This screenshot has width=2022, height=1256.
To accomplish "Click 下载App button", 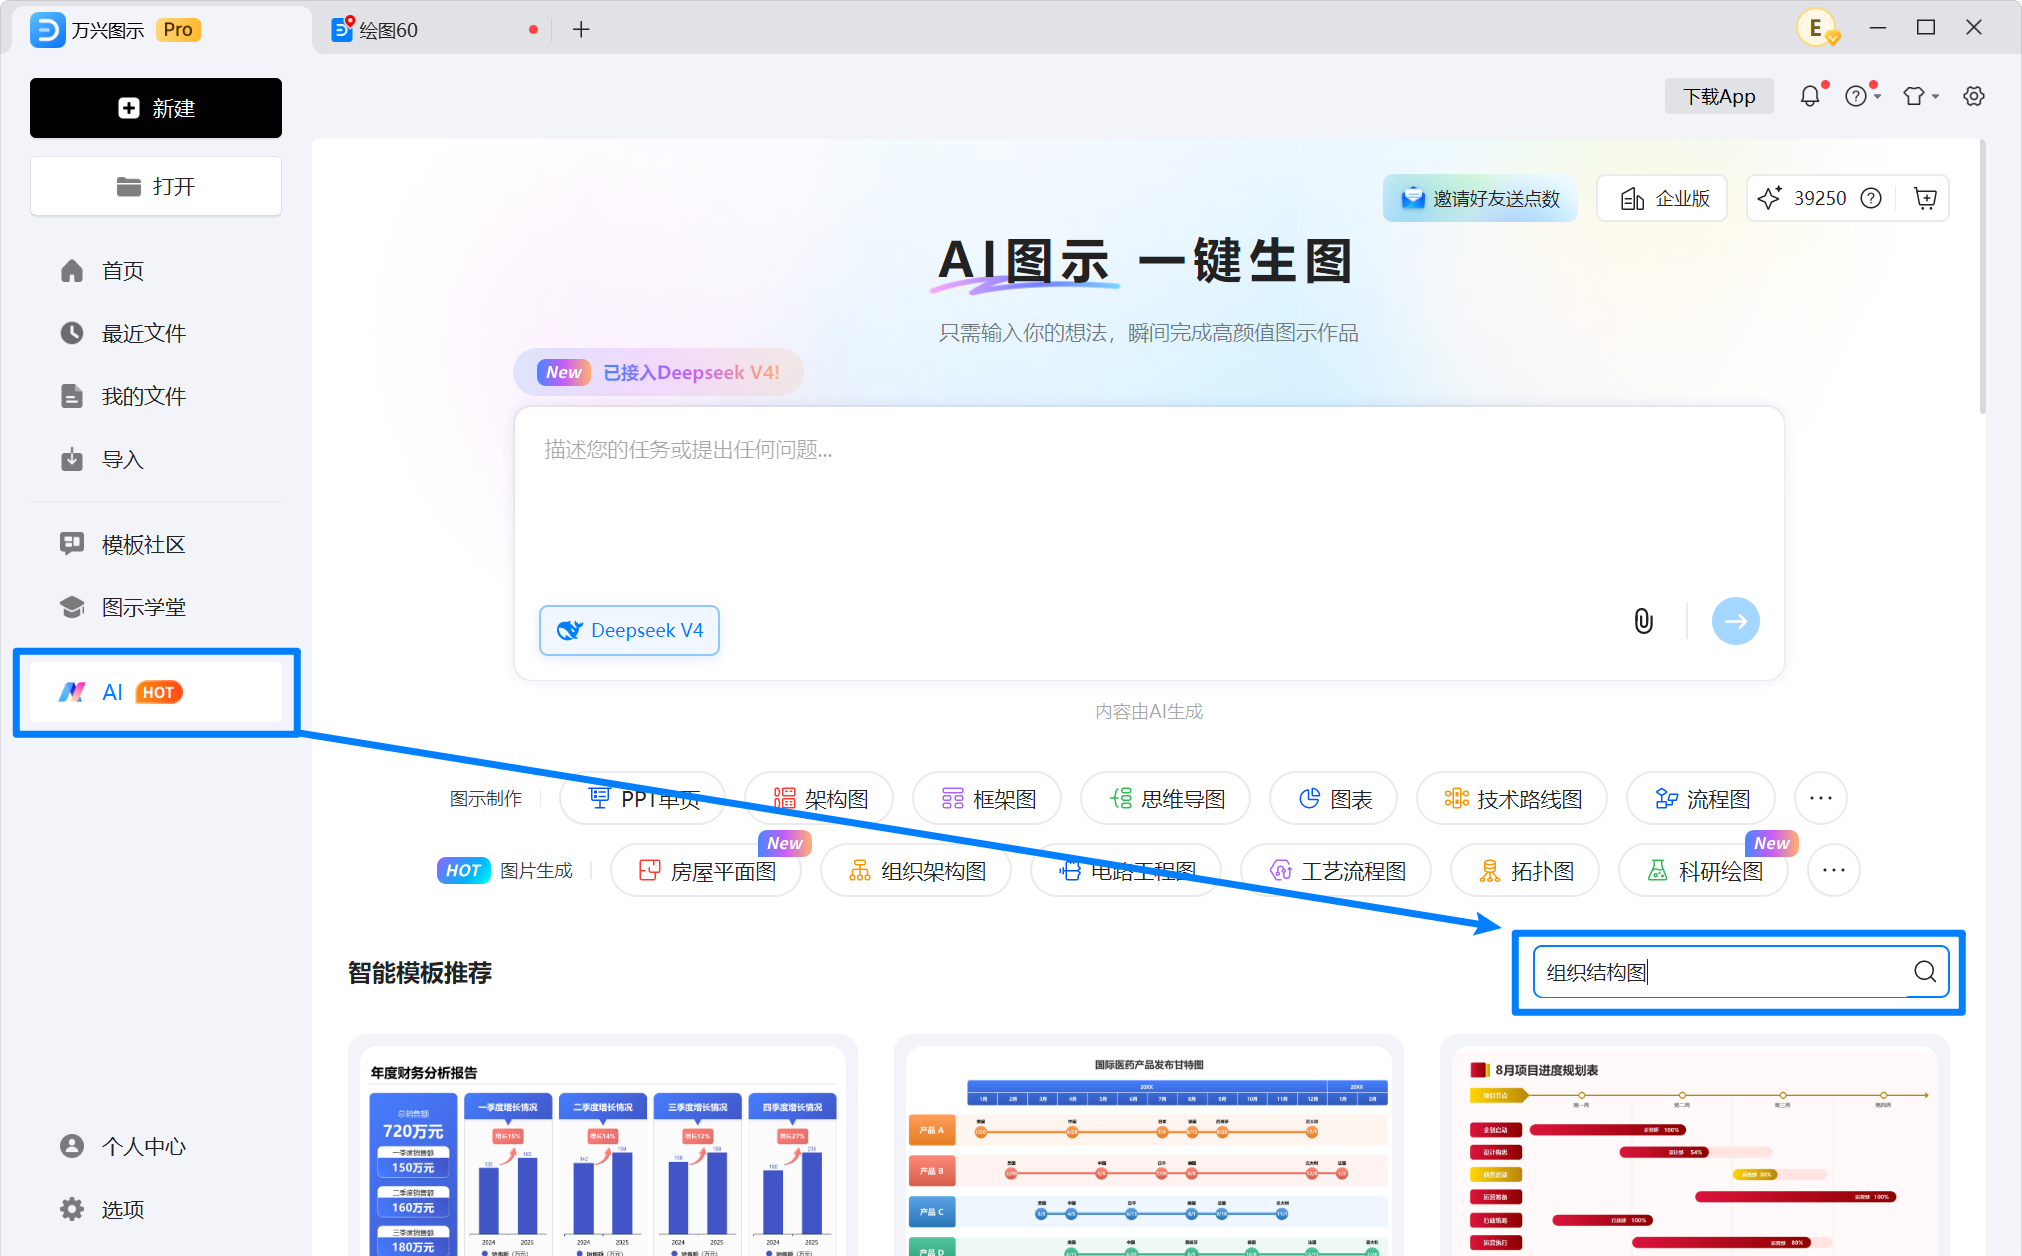I will 1719,96.
